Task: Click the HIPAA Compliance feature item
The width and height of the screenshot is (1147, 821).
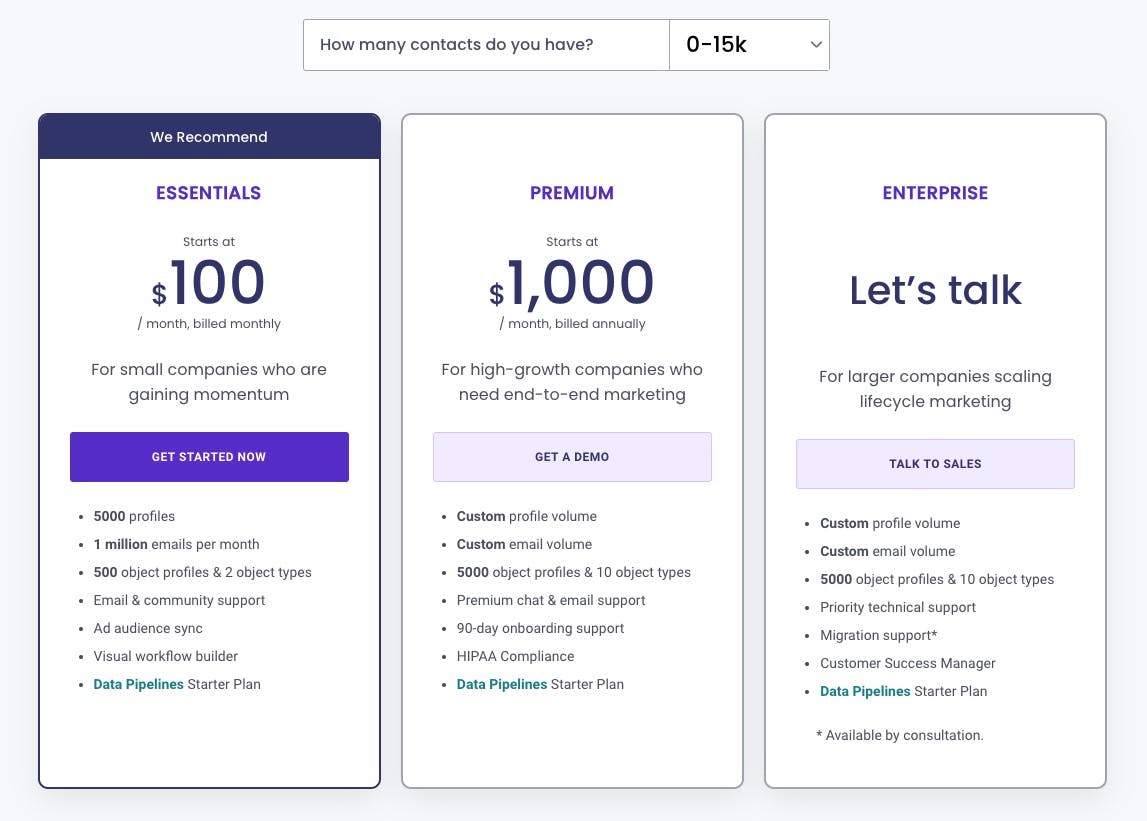Action: coord(515,657)
